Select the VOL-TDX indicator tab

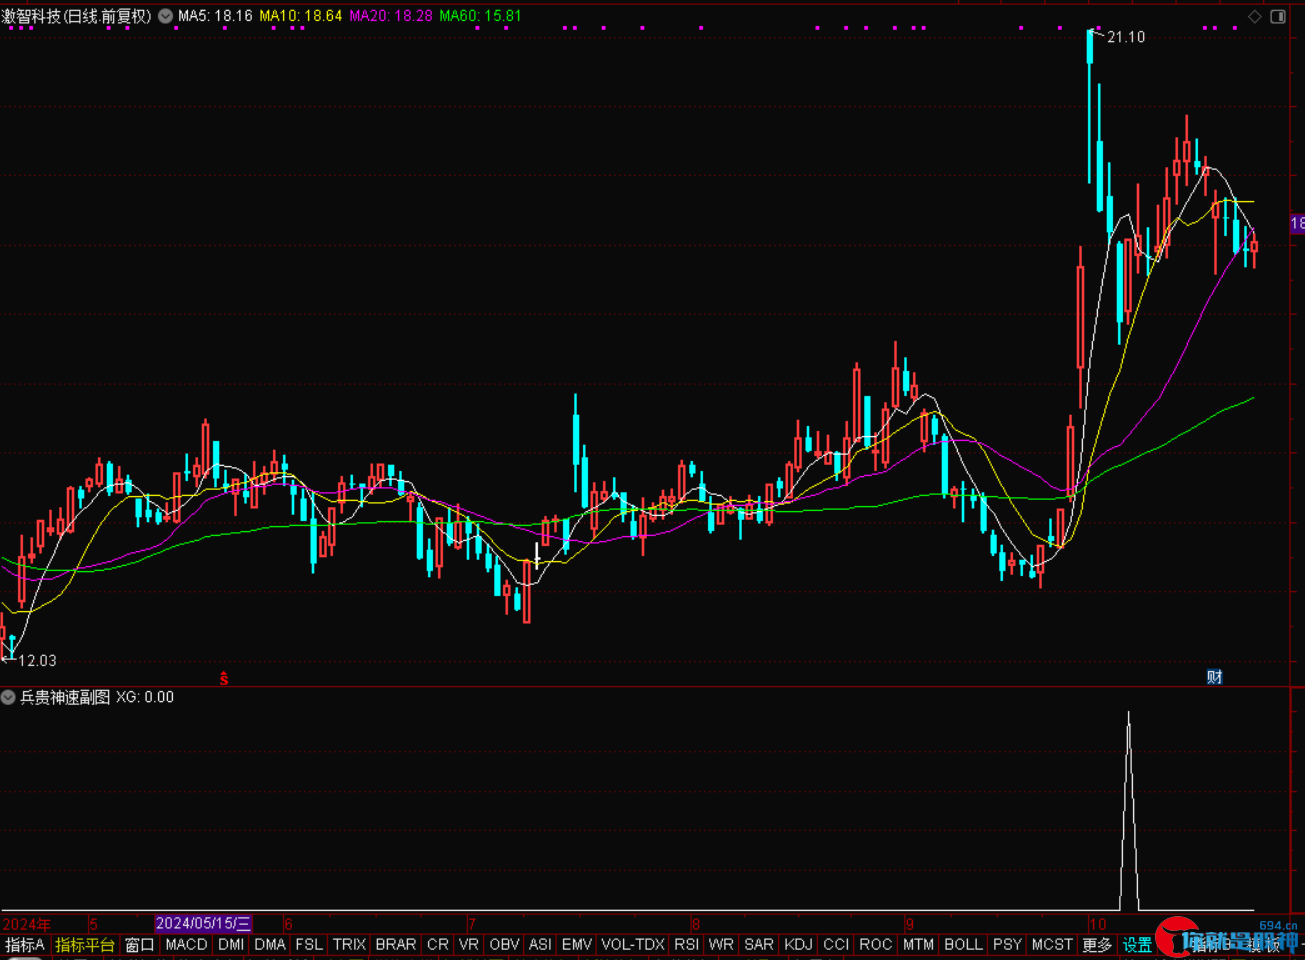[633, 944]
